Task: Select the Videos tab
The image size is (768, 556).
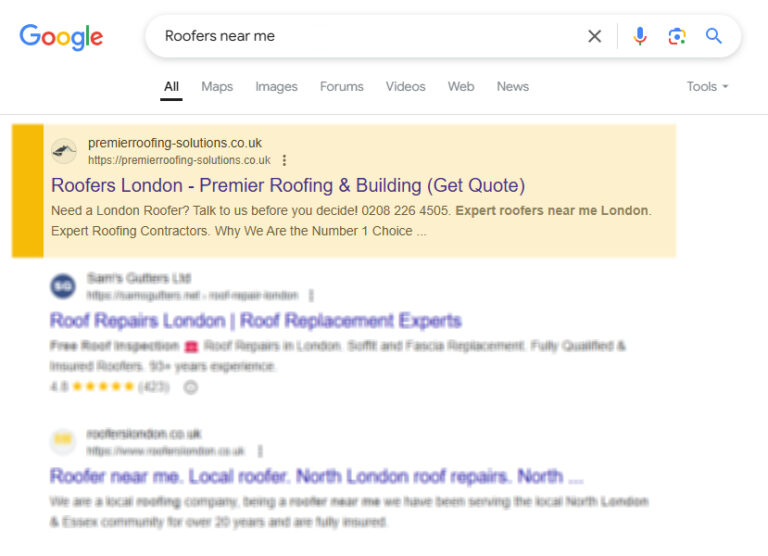Action: tap(405, 87)
